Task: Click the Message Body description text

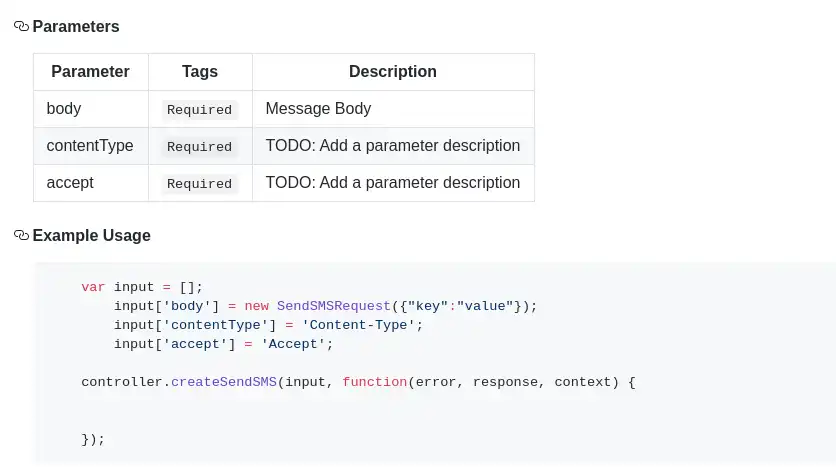Action: 318,109
